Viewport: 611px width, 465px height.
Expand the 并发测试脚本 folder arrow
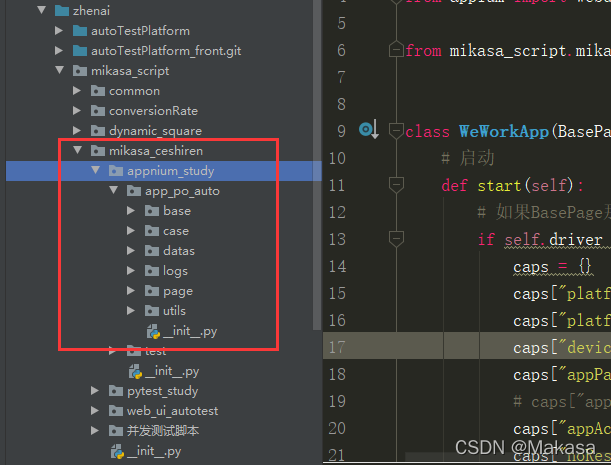[x=95, y=431]
